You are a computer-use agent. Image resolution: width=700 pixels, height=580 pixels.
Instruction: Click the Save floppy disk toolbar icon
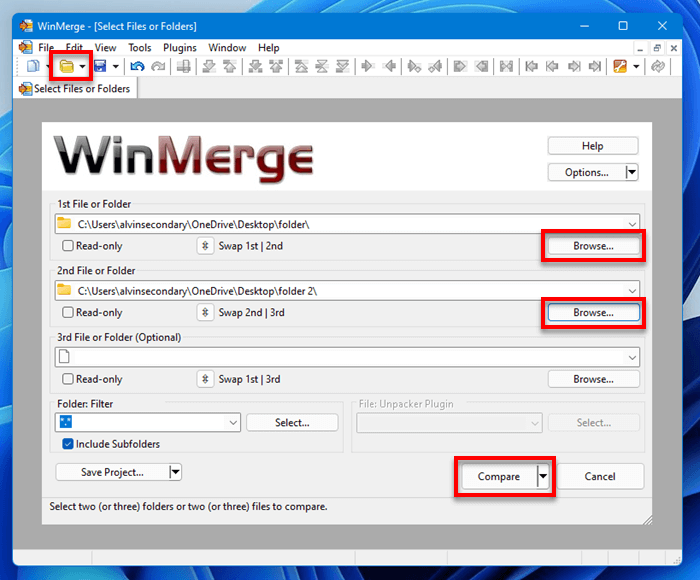100,67
